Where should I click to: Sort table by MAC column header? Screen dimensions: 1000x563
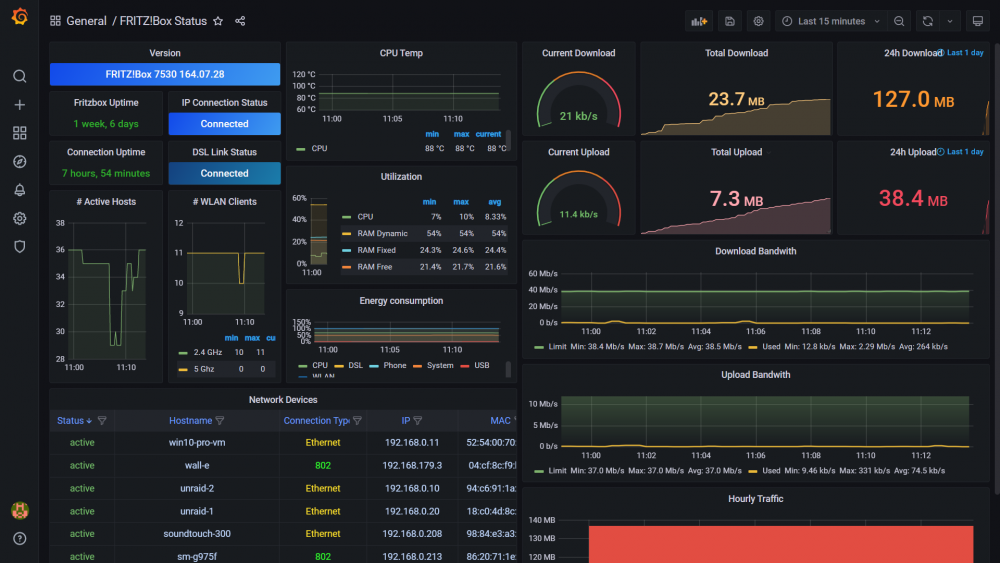coord(500,421)
